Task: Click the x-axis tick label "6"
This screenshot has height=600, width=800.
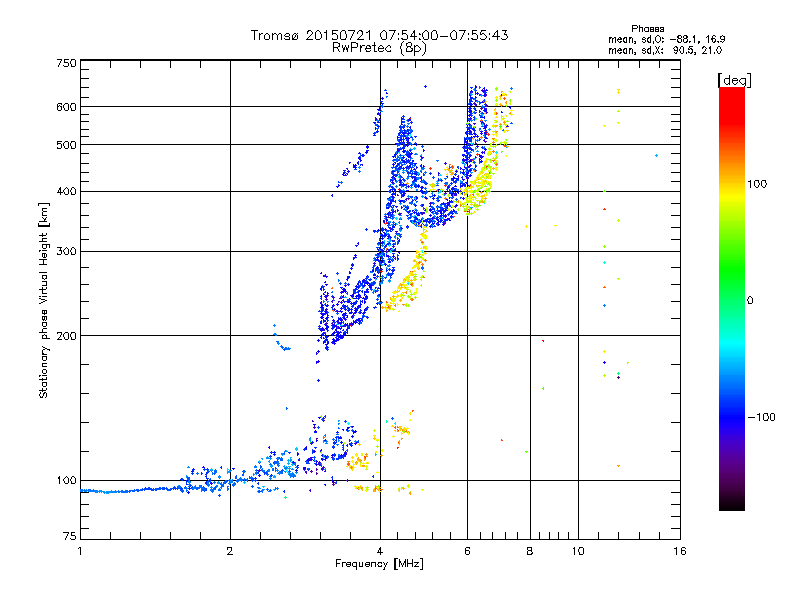Action: coord(467,551)
